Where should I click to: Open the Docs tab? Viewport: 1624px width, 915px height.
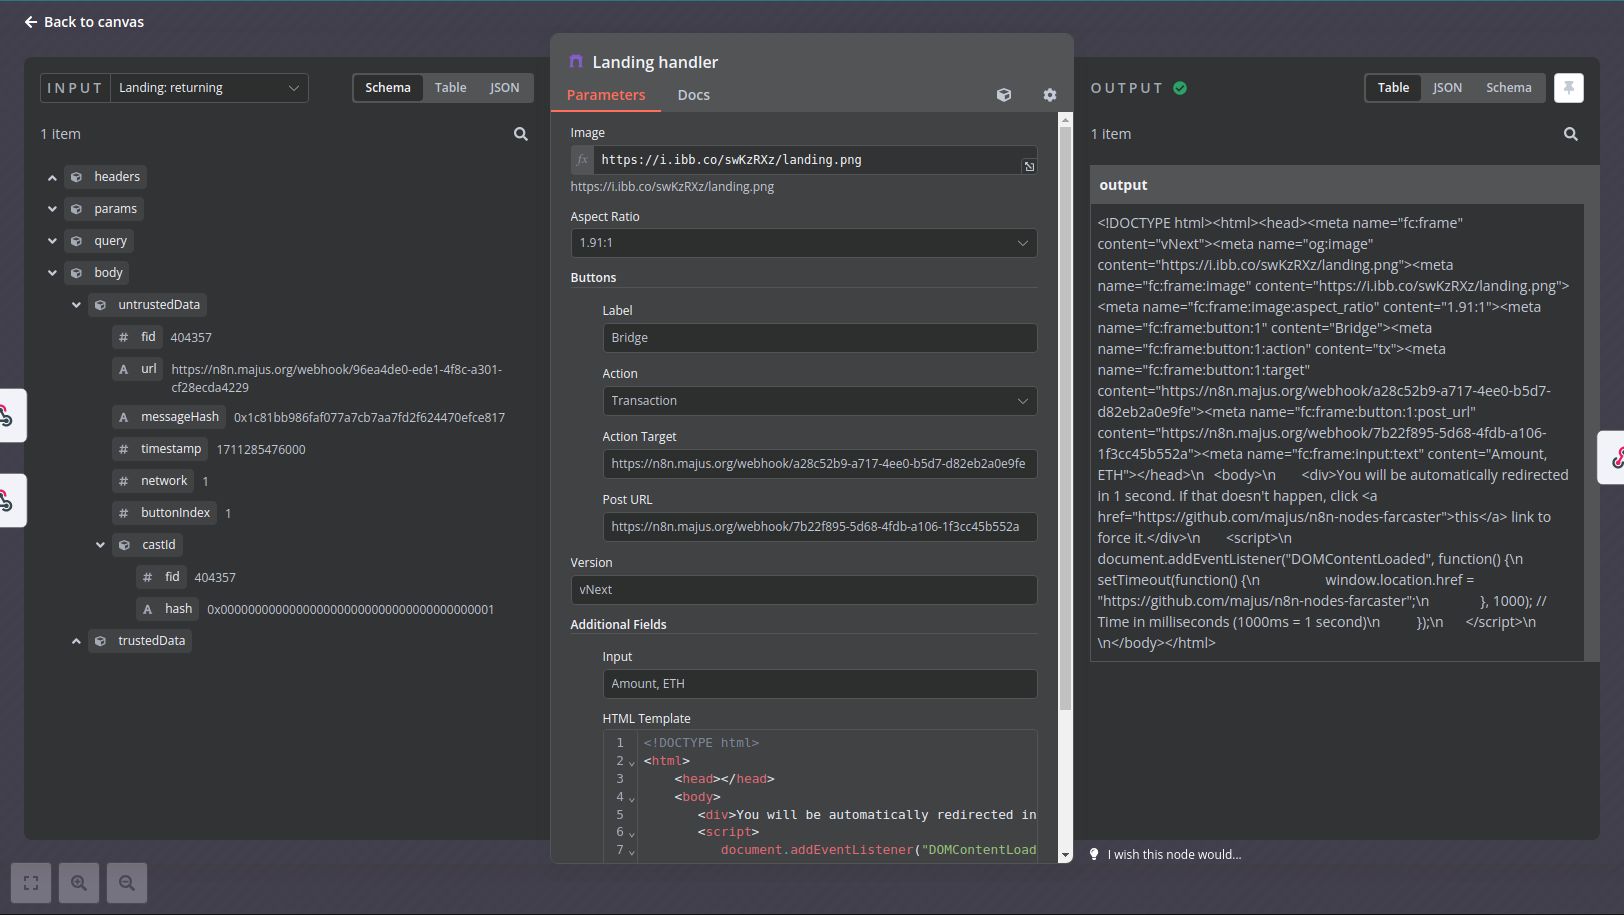click(x=693, y=95)
